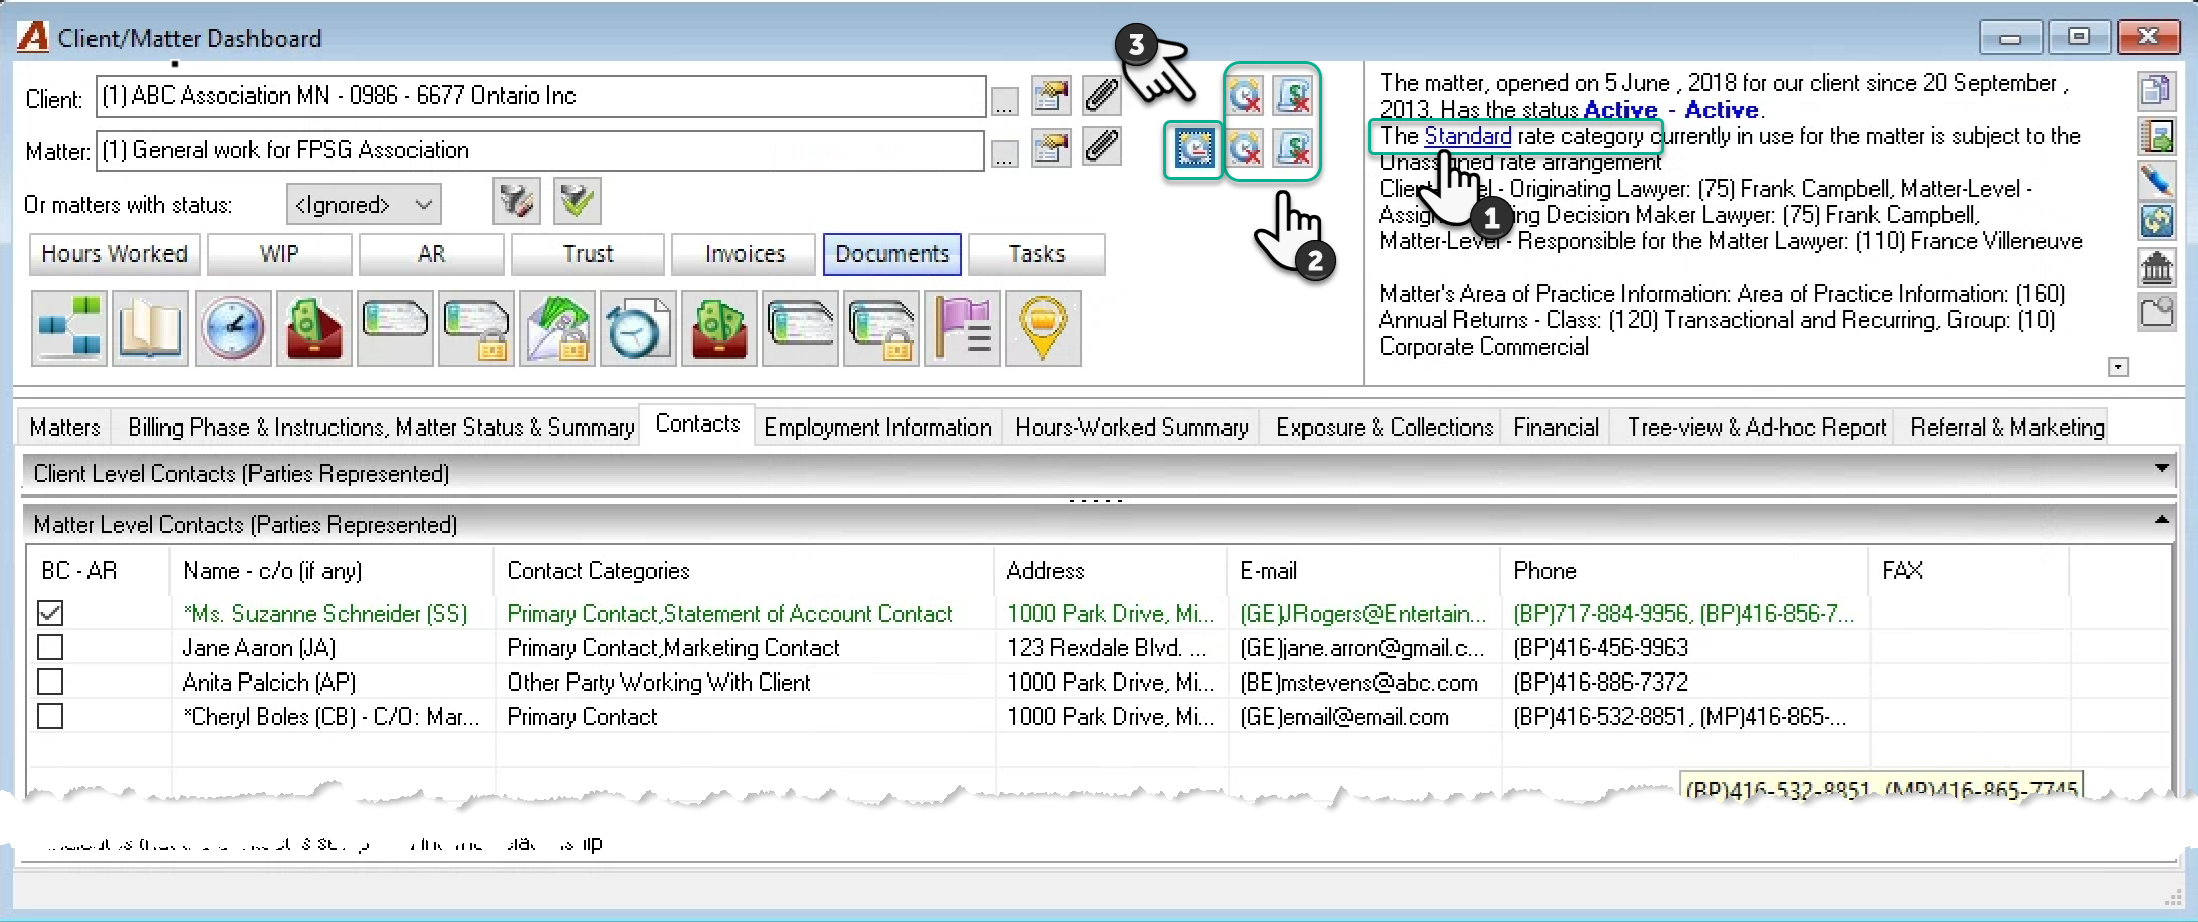Open the Employment Information tab
The image size is (2198, 922).
click(x=877, y=427)
